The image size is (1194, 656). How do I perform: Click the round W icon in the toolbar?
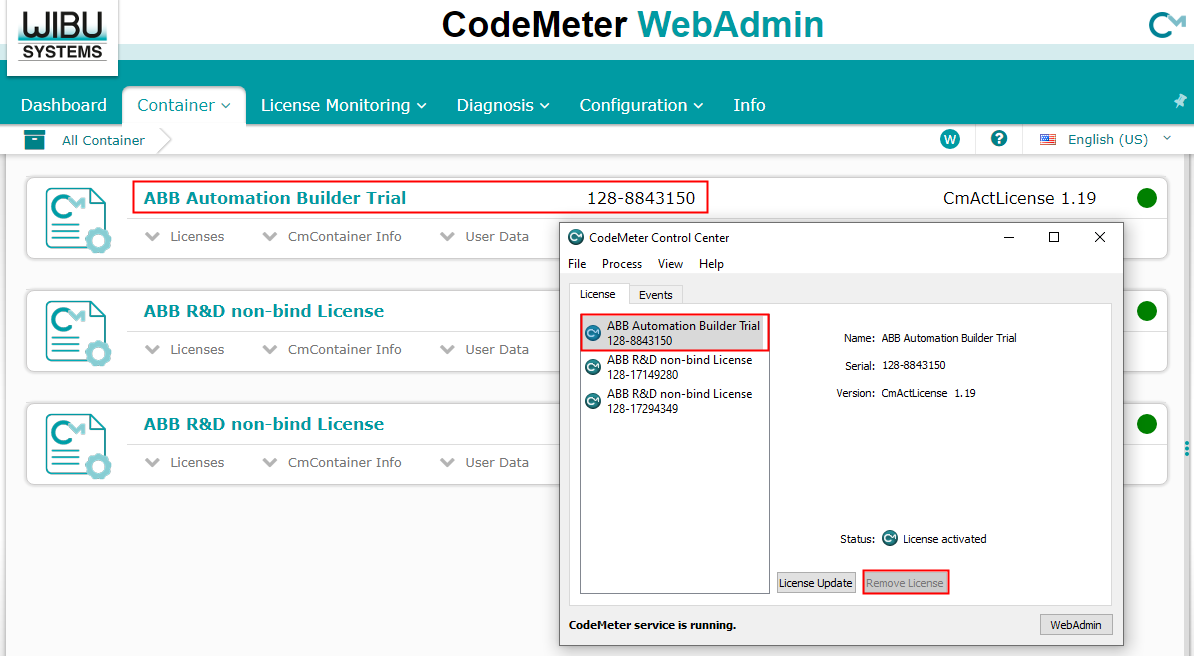pyautogui.click(x=950, y=139)
